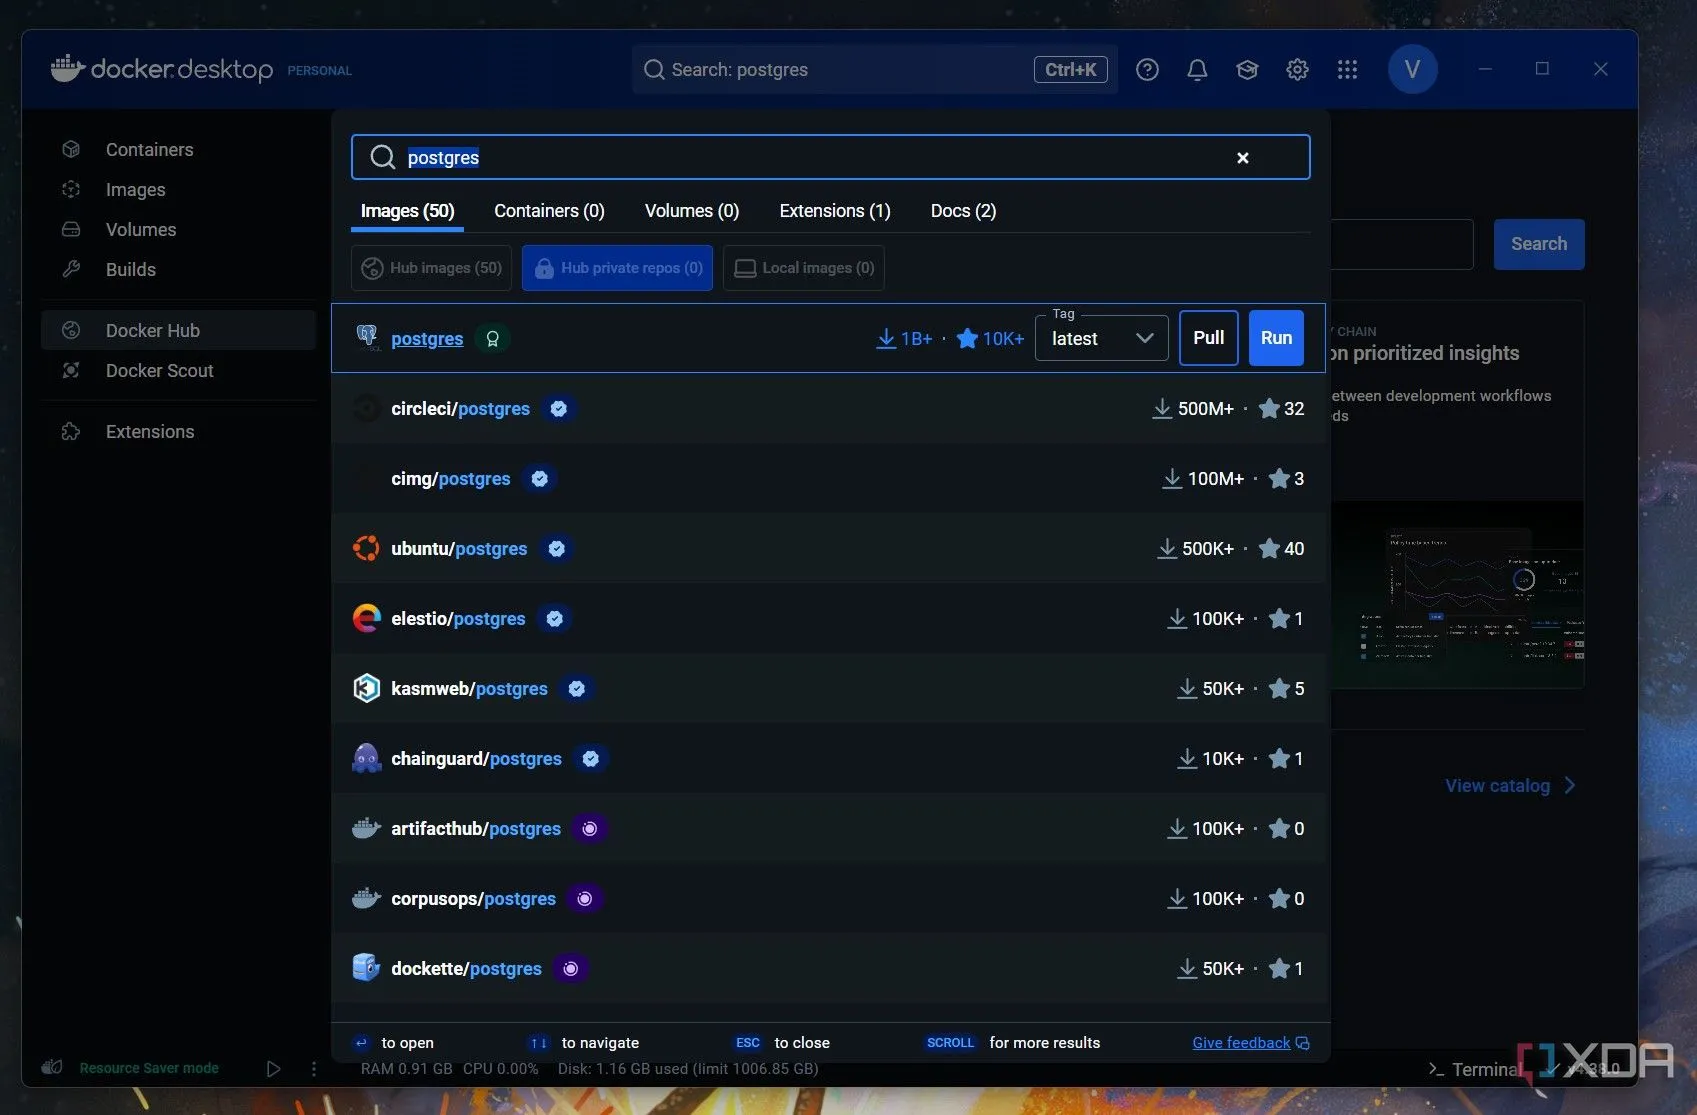
Task: Open the Learning Center graduation cap icon
Action: click(1246, 69)
